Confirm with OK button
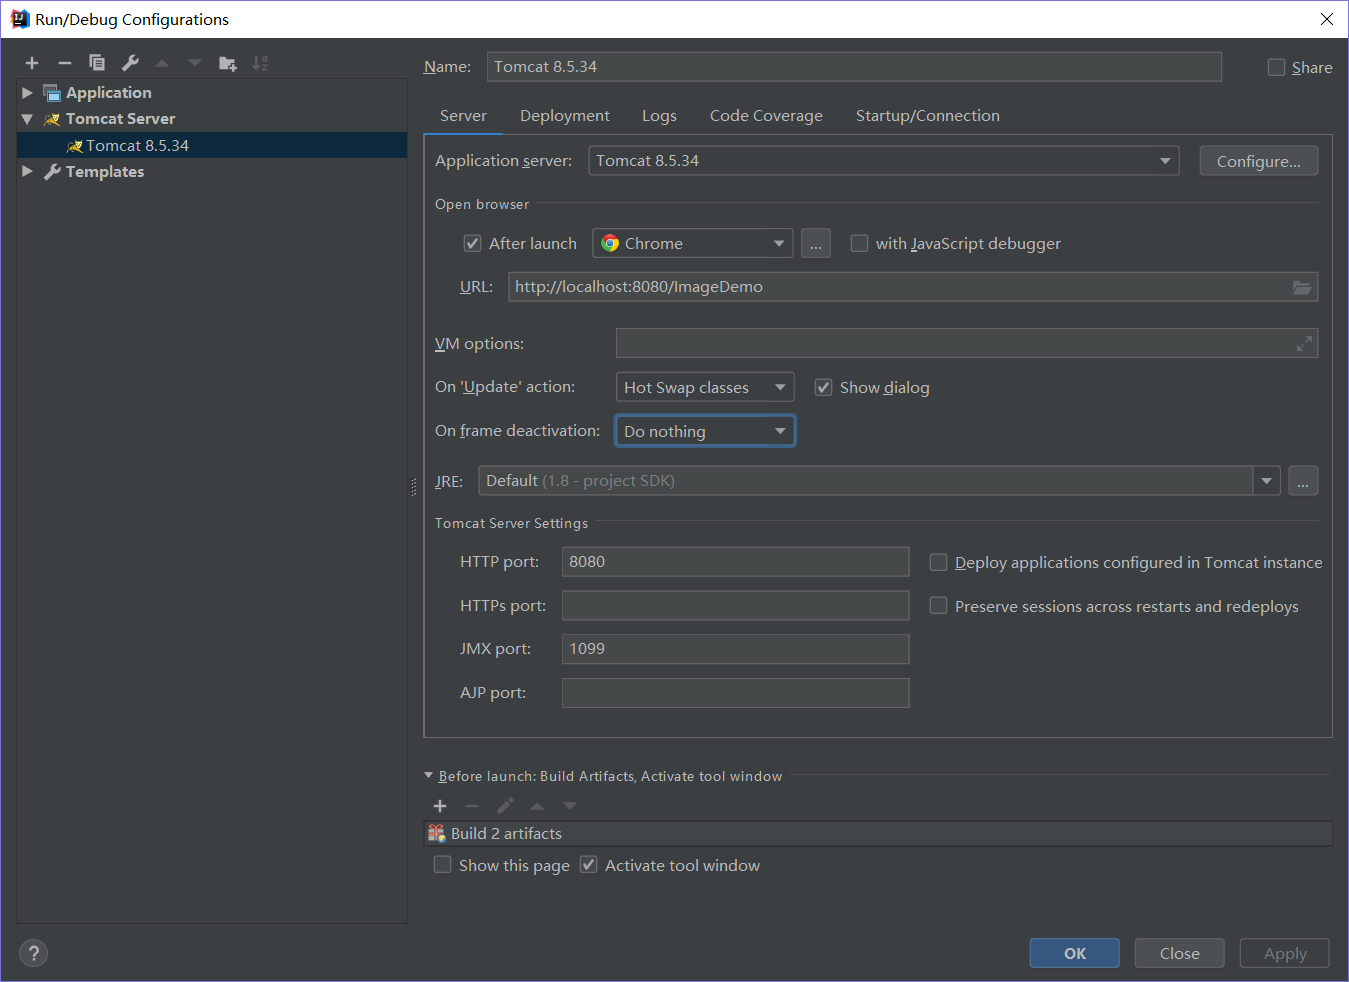This screenshot has height=982, width=1349. click(1075, 953)
